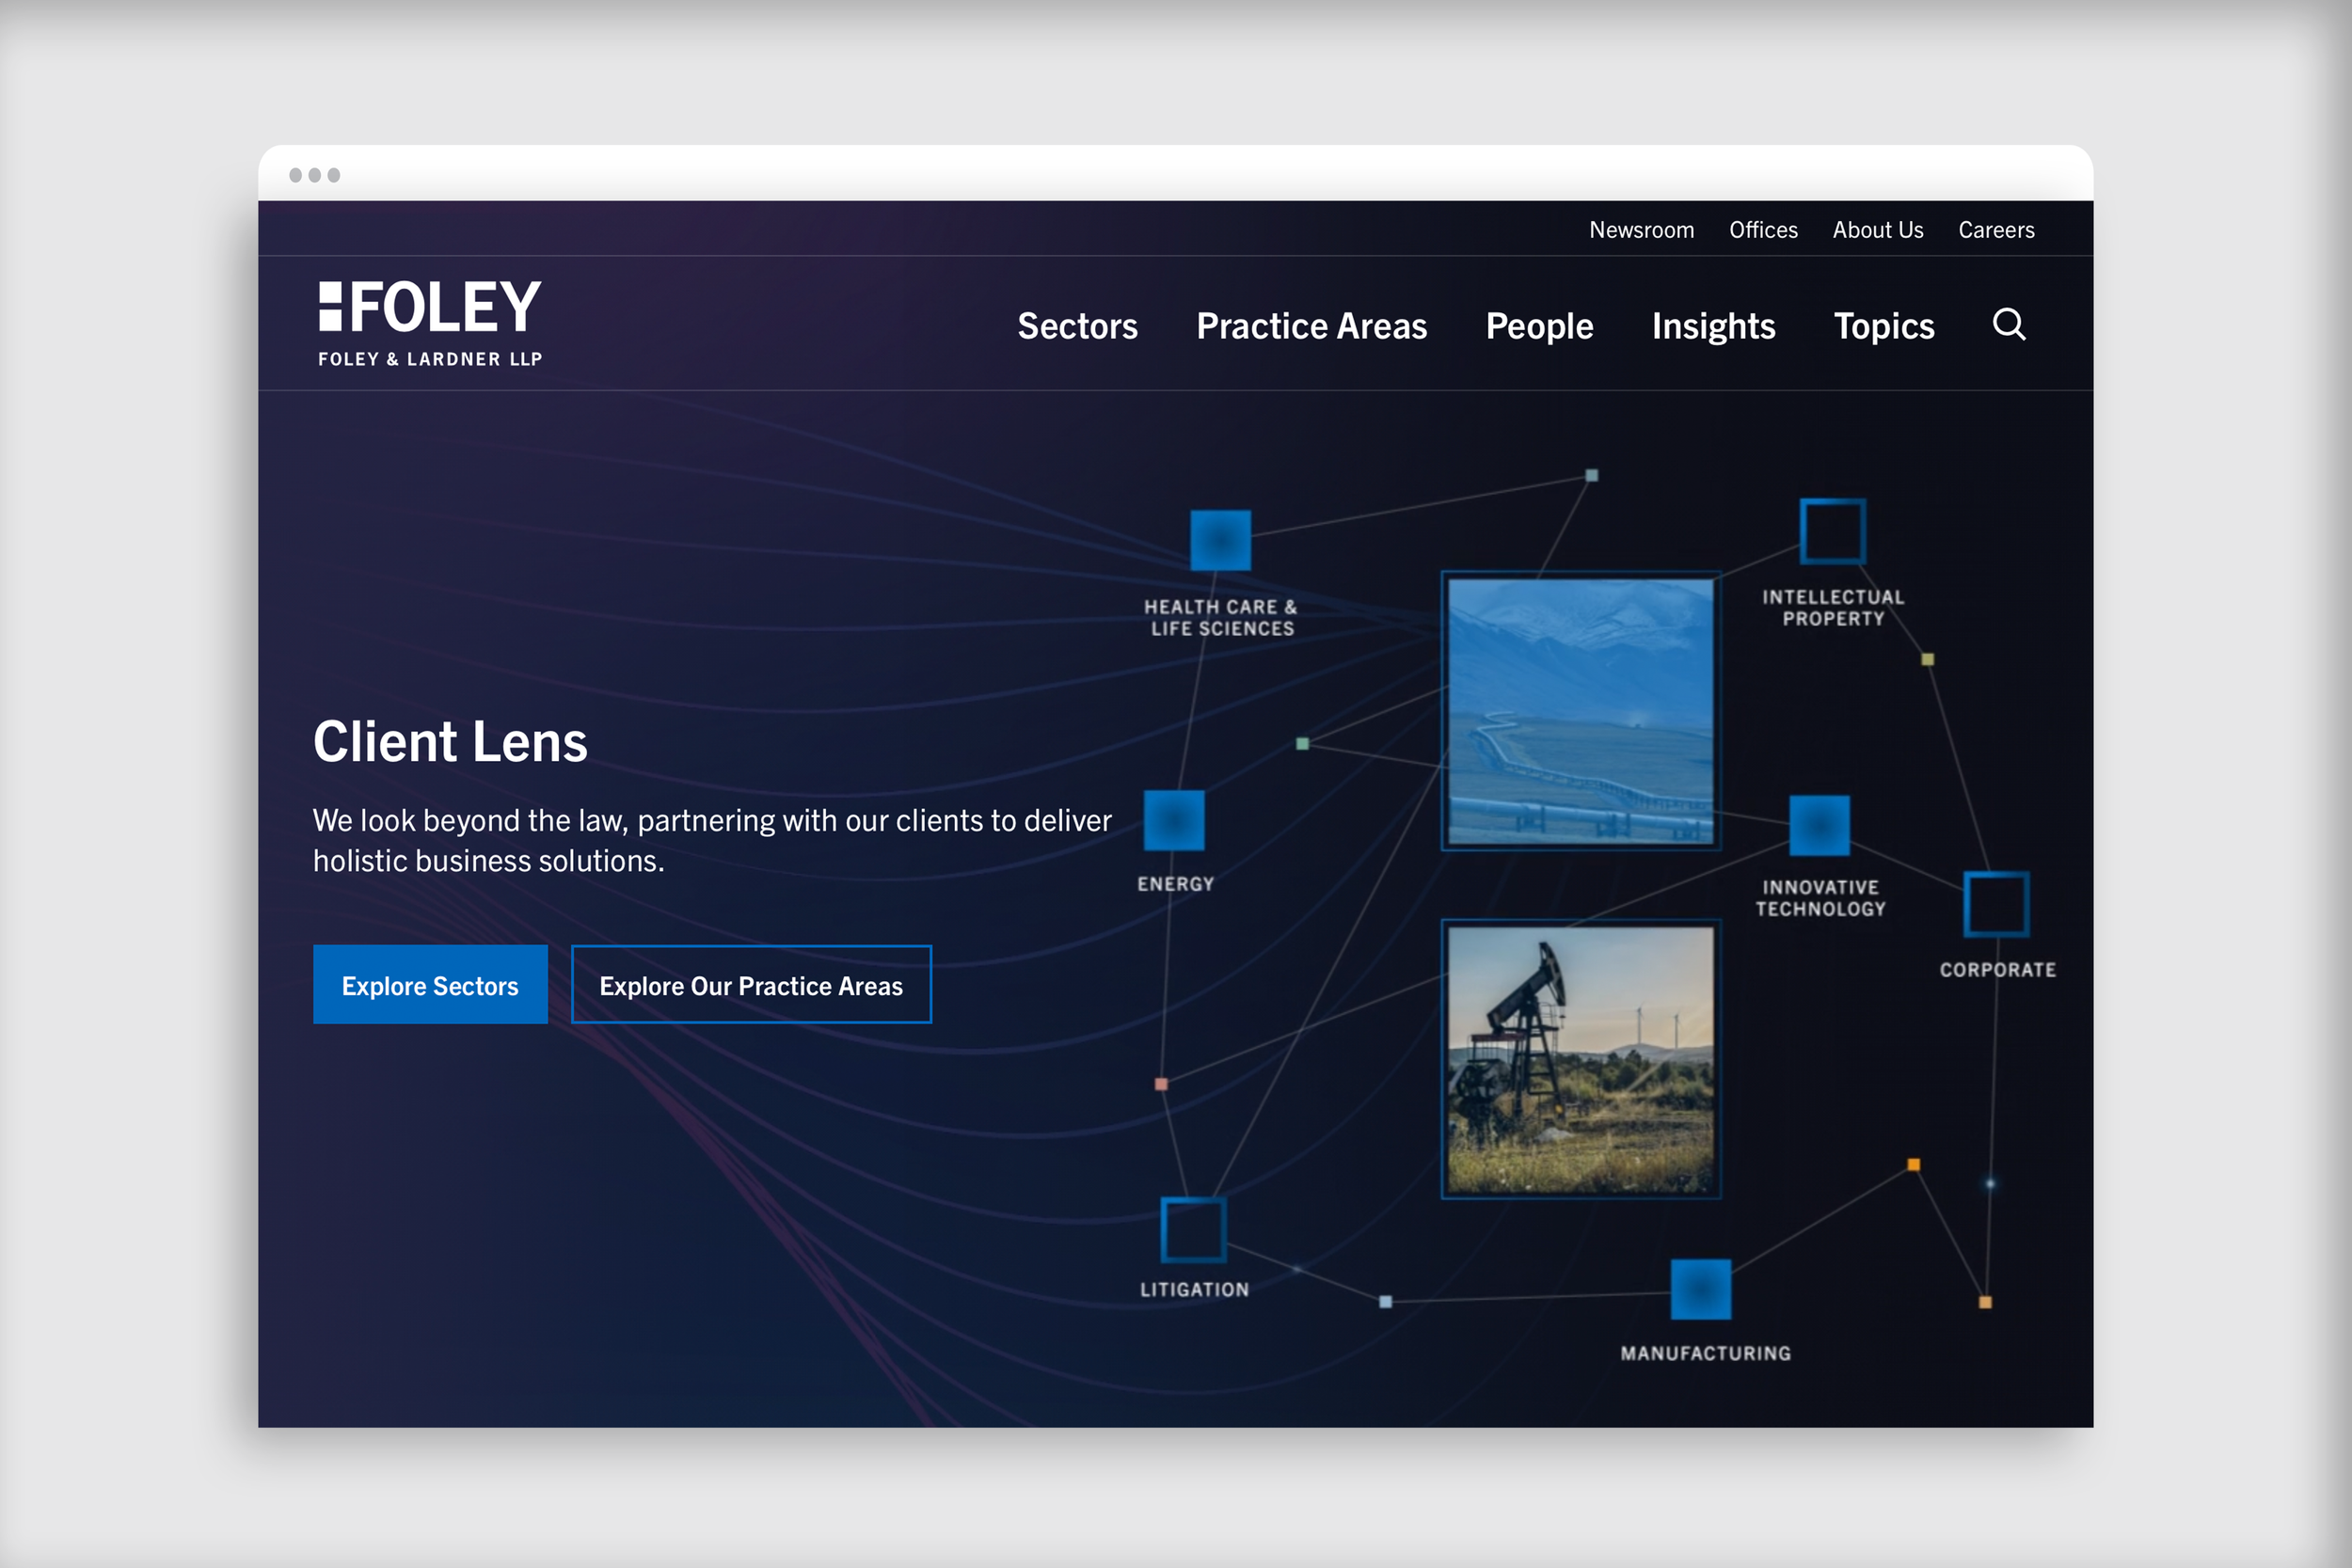Click the Client Lens heading

(450, 742)
